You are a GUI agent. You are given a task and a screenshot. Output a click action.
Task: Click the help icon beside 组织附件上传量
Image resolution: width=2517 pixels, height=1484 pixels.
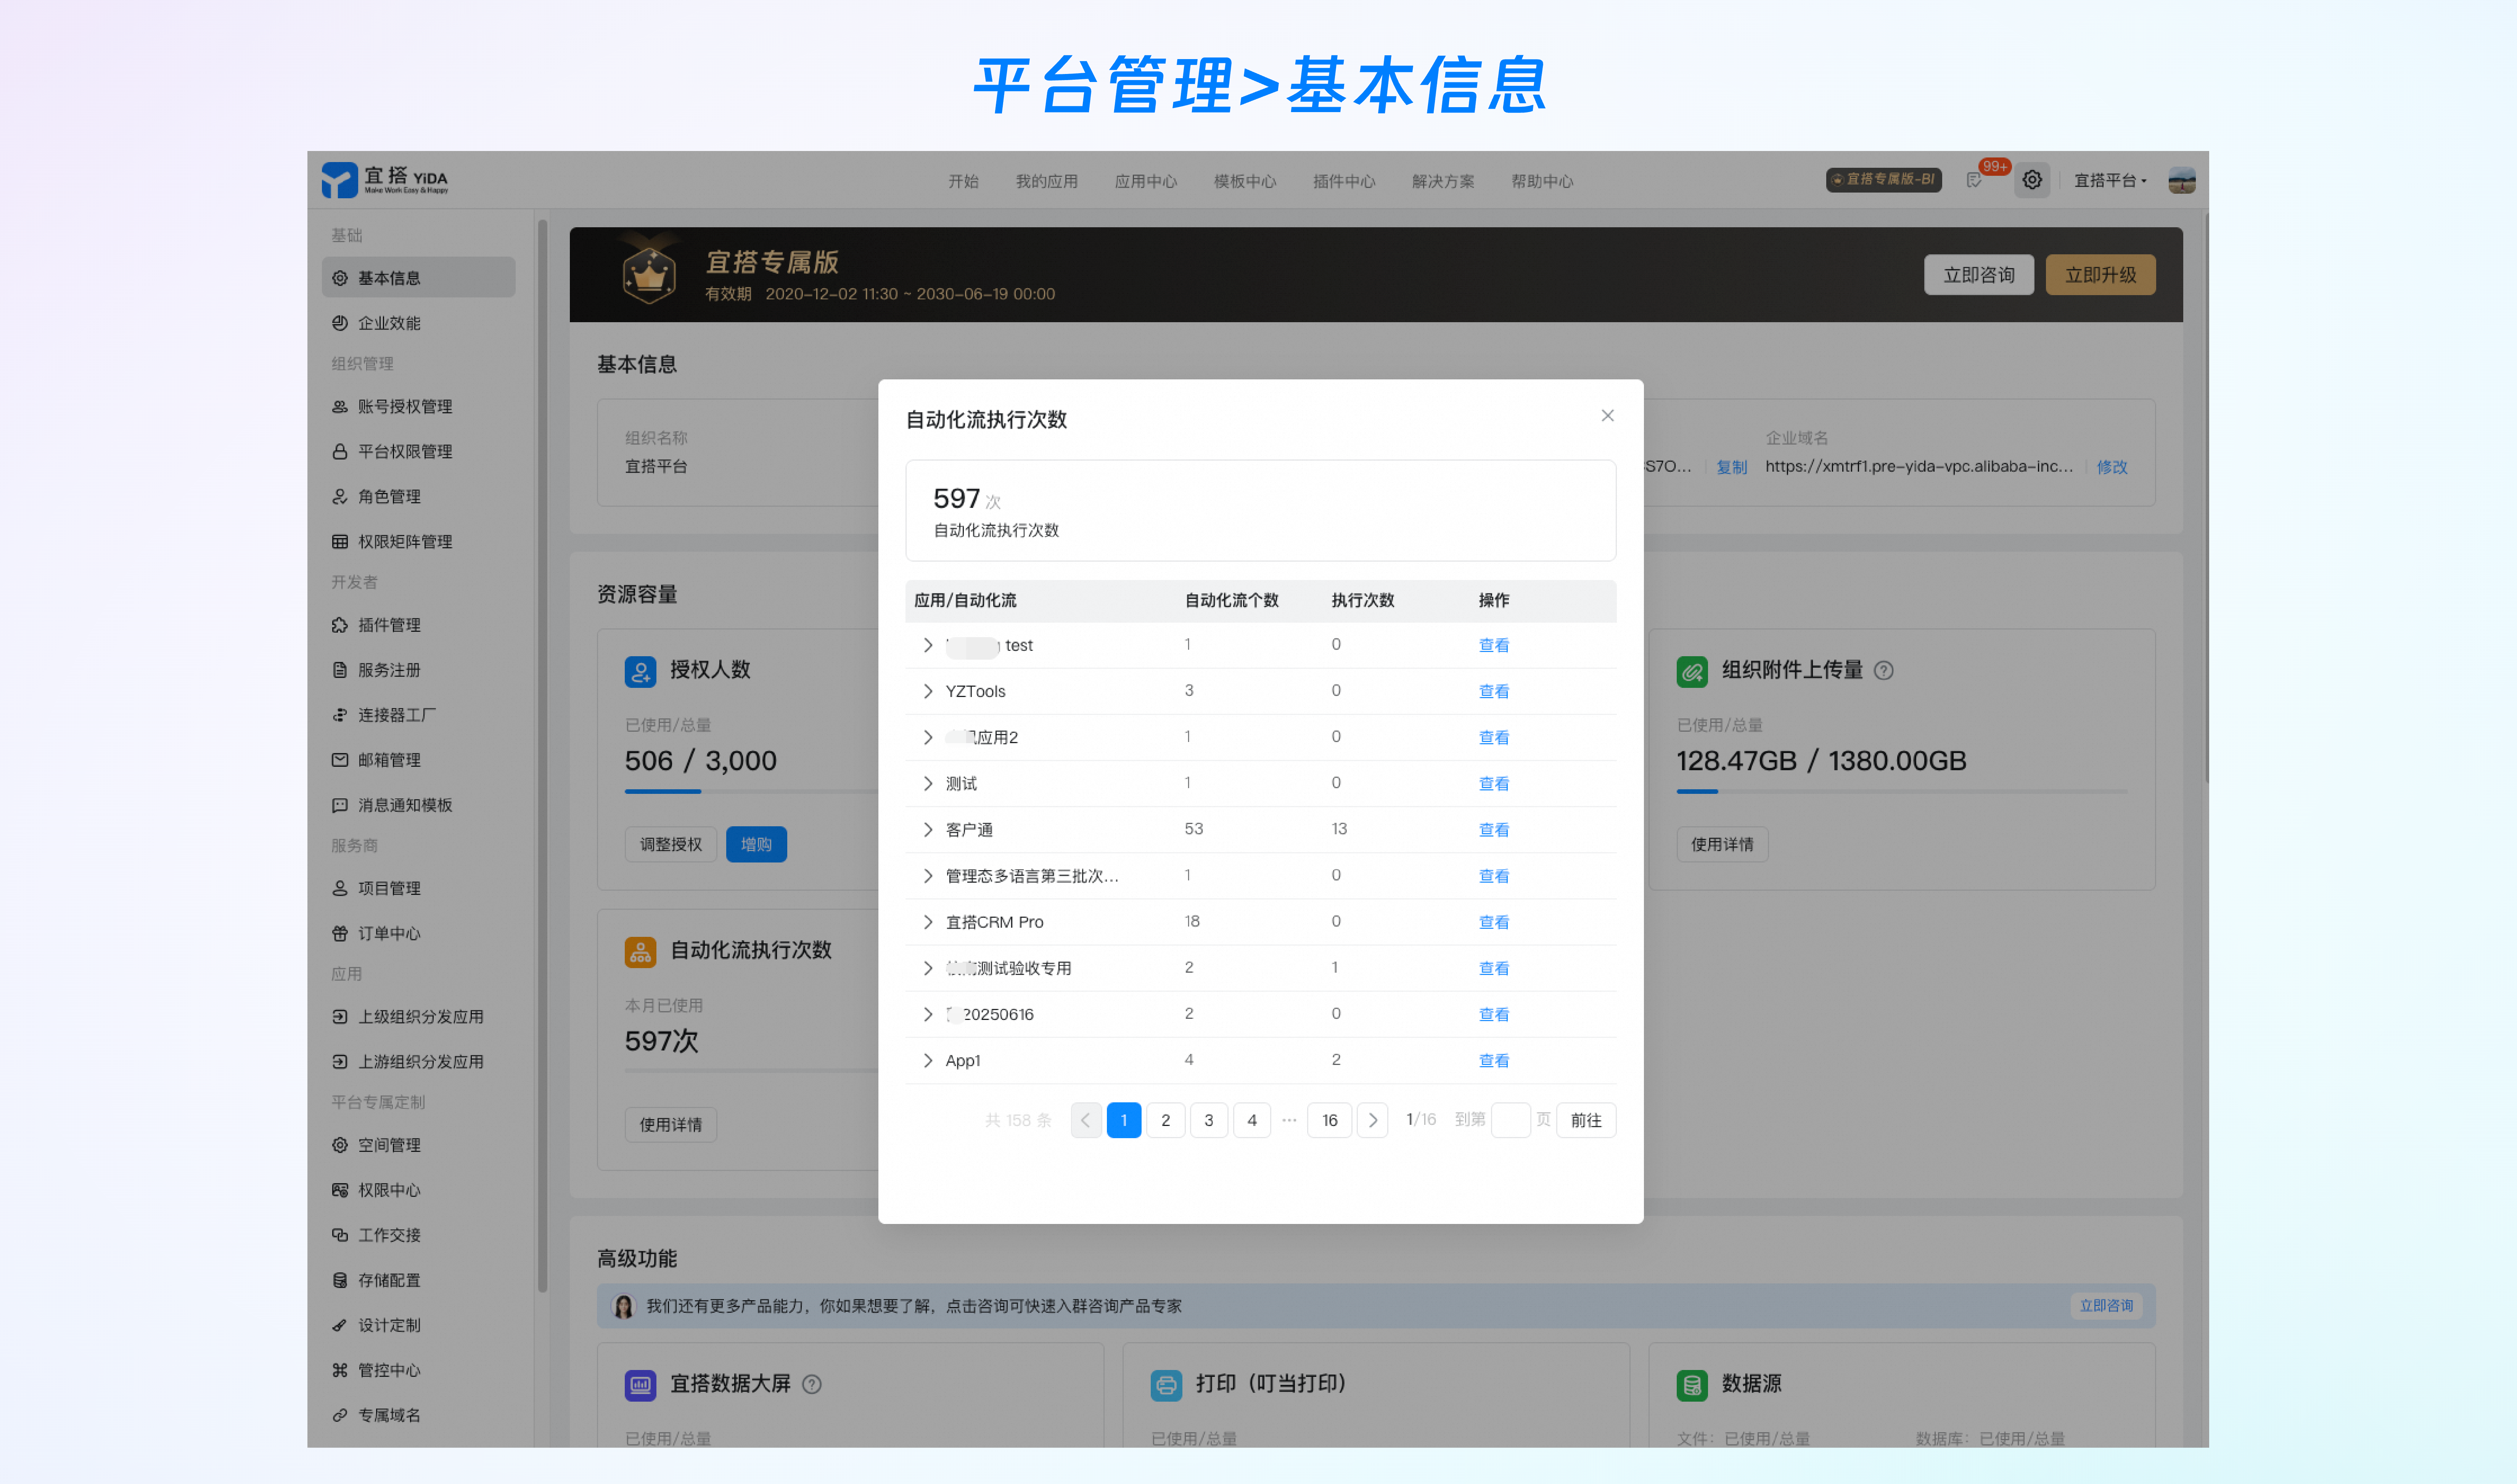(x=1884, y=670)
